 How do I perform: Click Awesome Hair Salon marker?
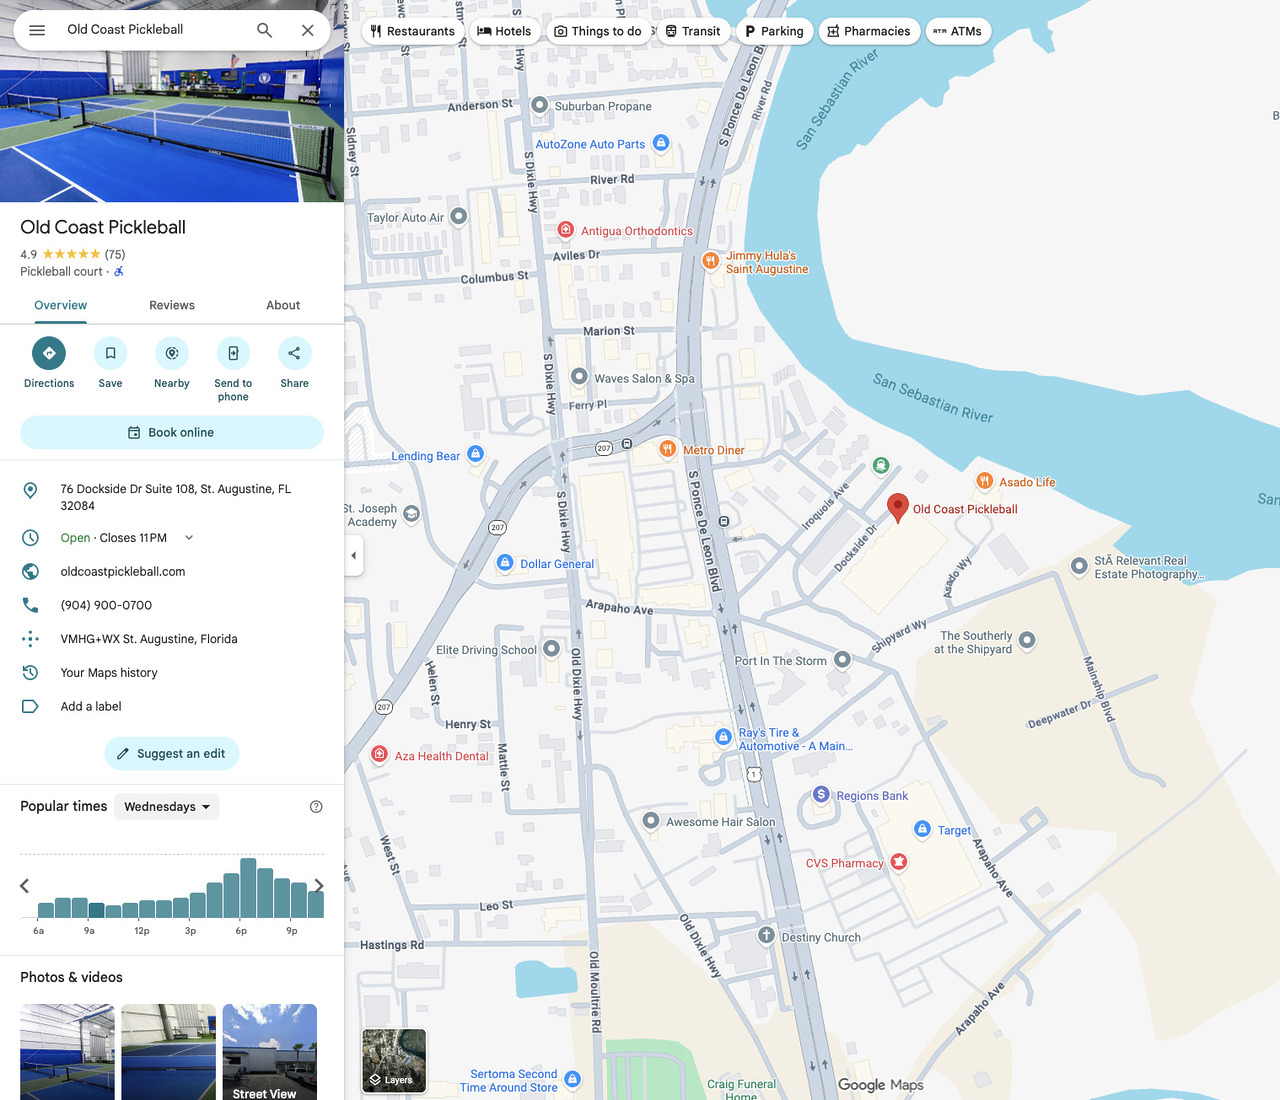(x=651, y=821)
